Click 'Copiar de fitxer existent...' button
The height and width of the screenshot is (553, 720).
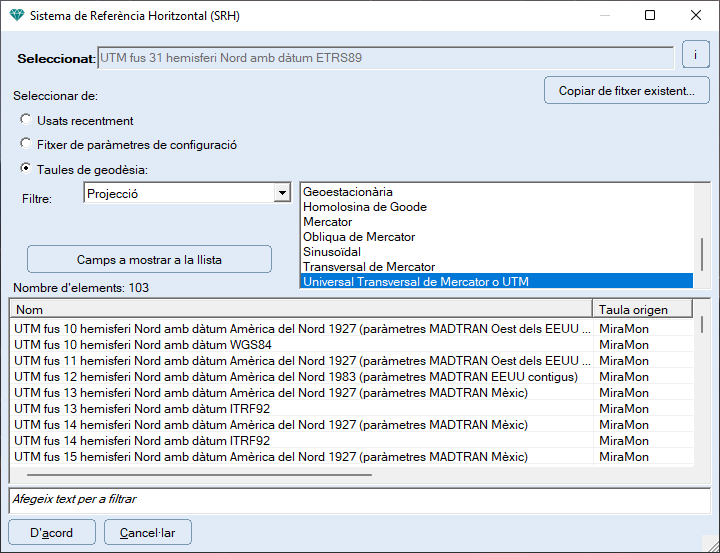tap(626, 90)
